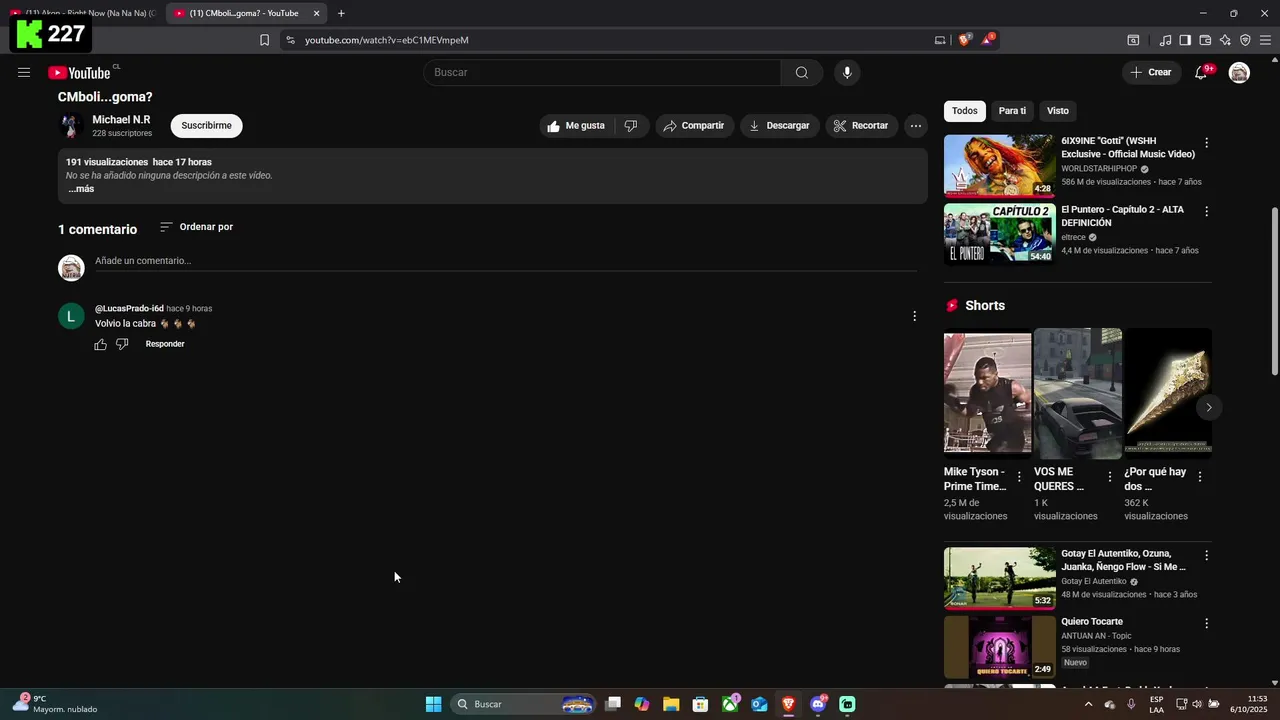Screen dimensions: 1280x720
Task: Show next Shorts with the arrow
Action: 1208,407
